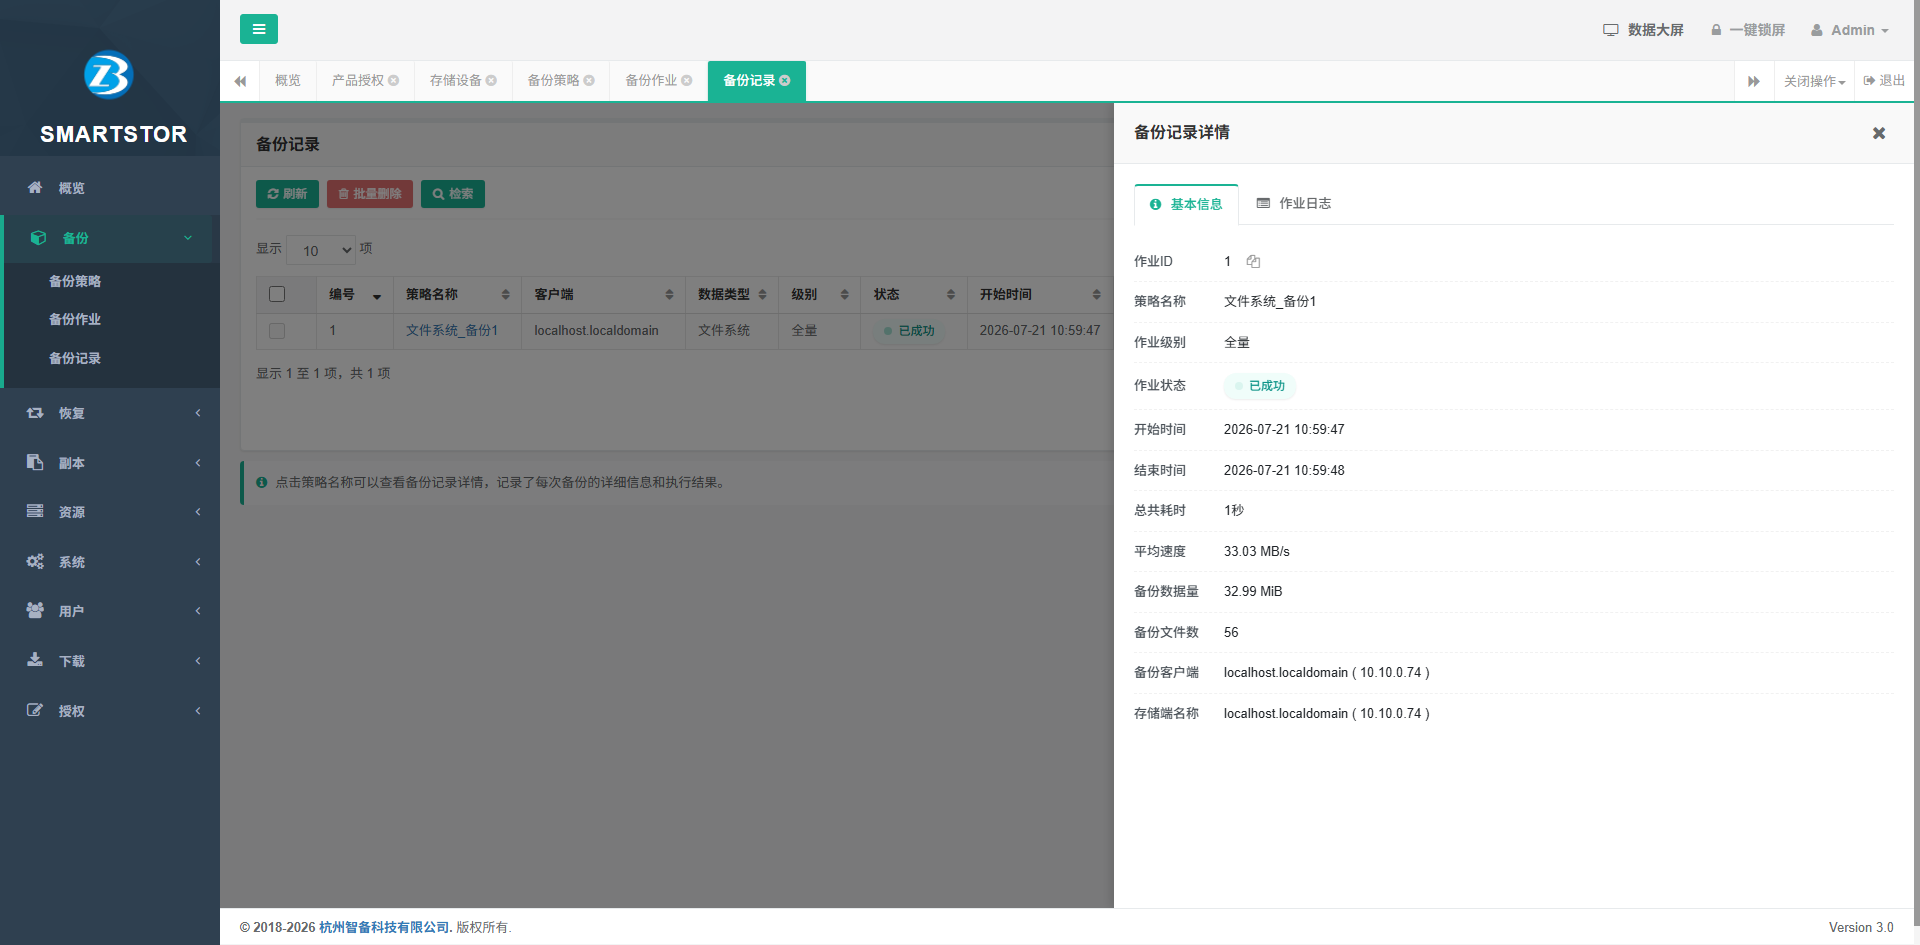Click the home icon for 概览

(35, 187)
